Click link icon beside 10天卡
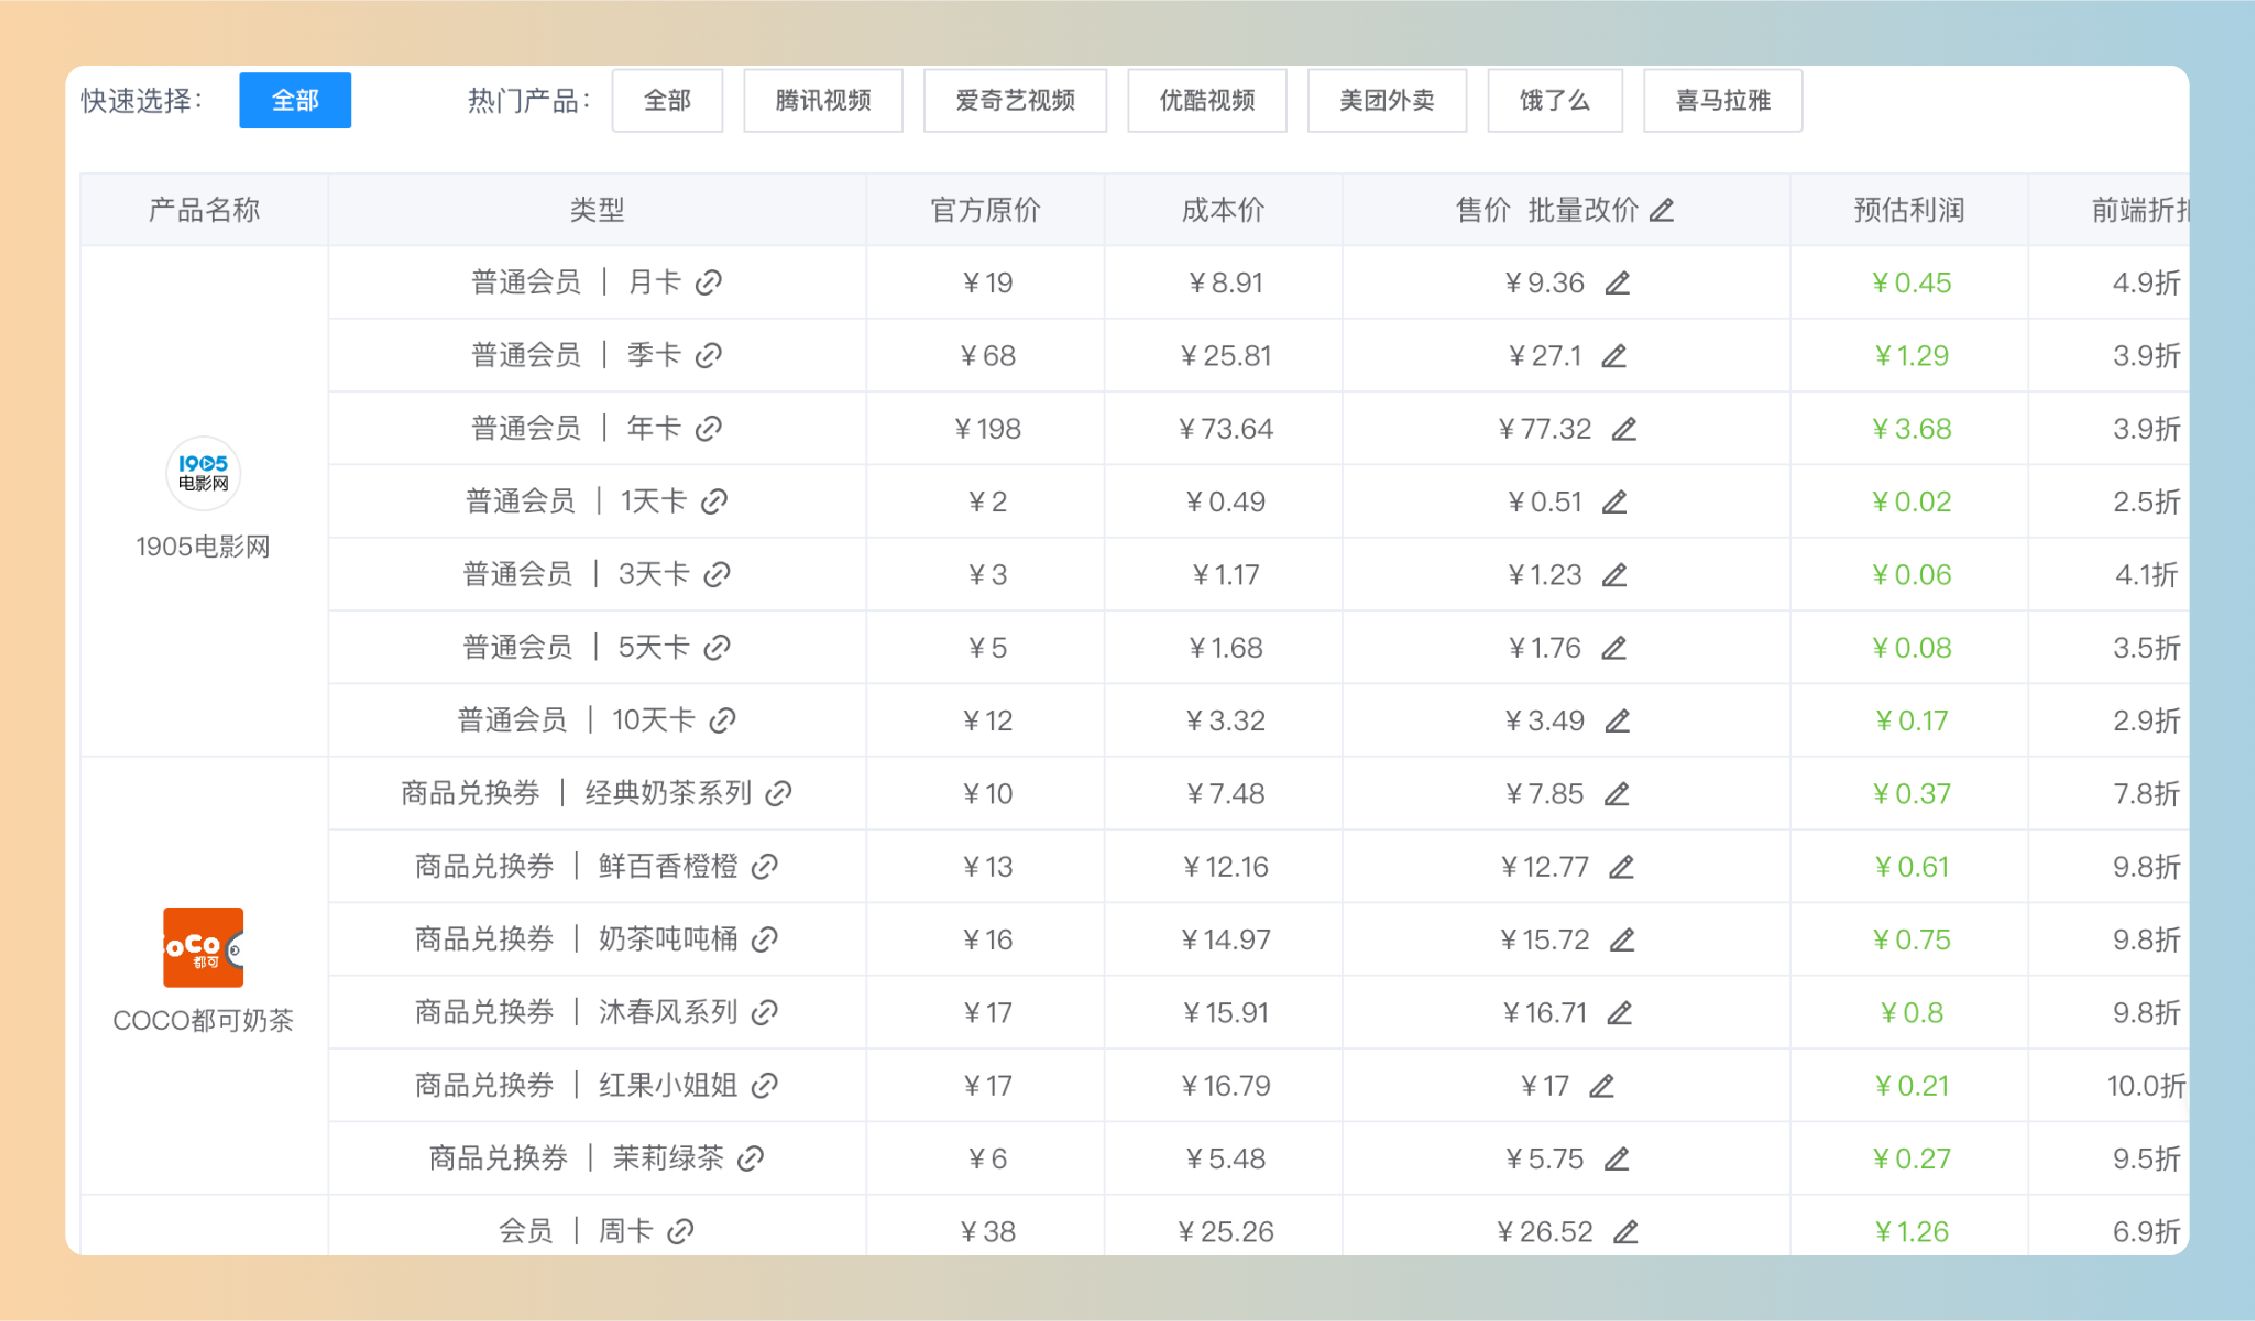2255x1321 pixels. tap(722, 721)
